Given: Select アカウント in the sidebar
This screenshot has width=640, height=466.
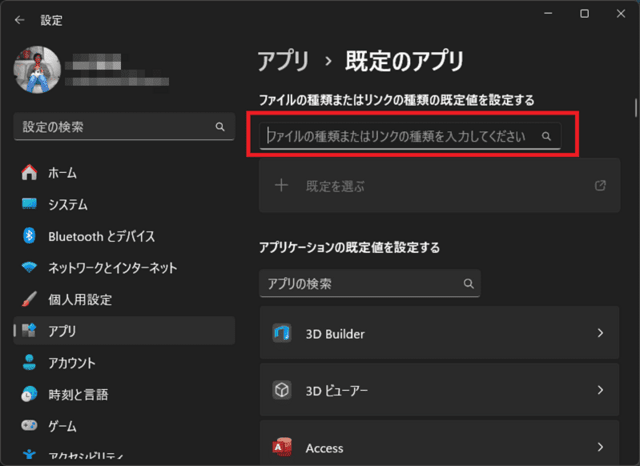Looking at the screenshot, I should click(x=71, y=362).
